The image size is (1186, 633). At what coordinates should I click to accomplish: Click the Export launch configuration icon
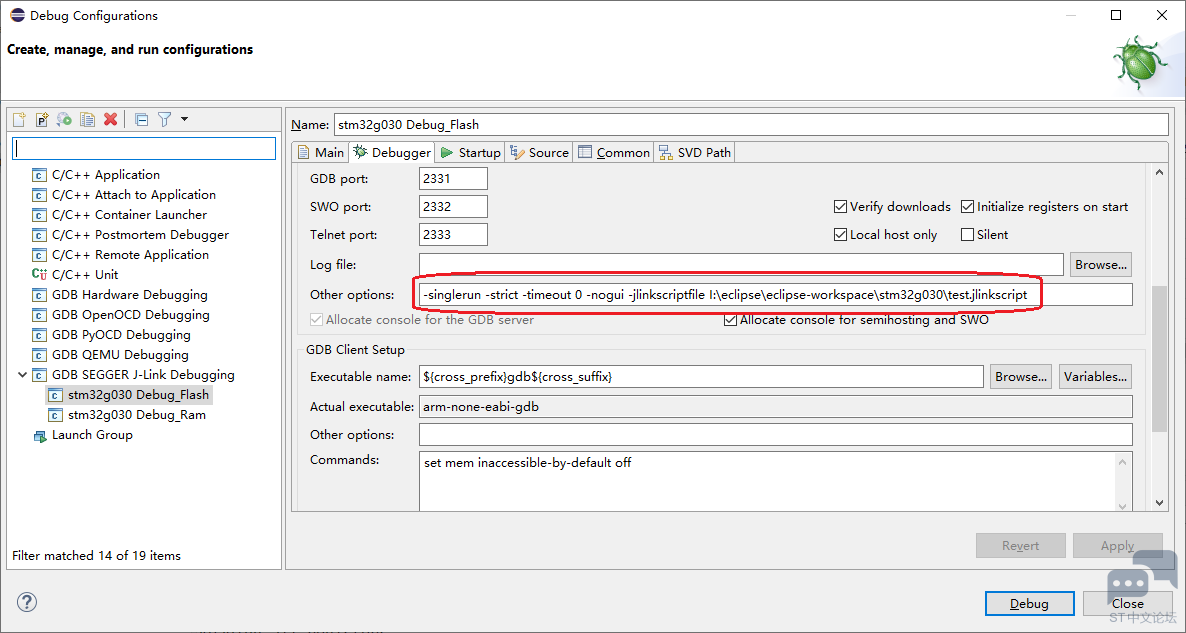coord(64,119)
